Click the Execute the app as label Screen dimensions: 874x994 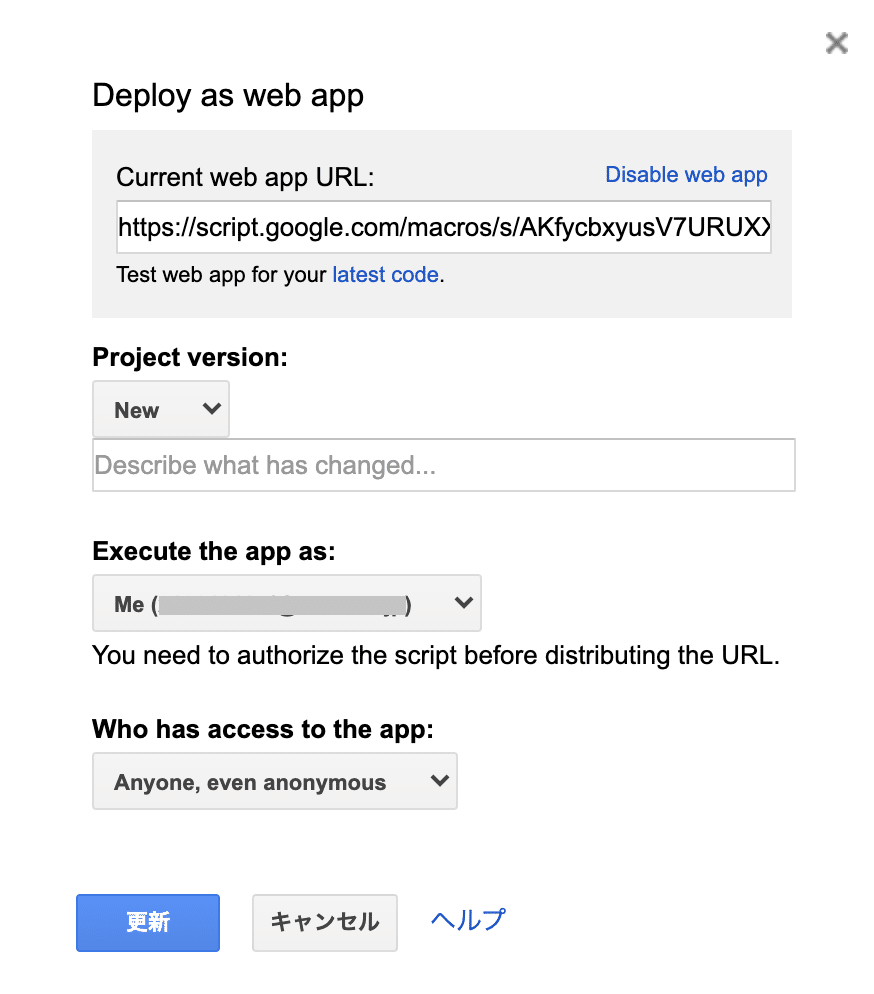click(x=213, y=552)
